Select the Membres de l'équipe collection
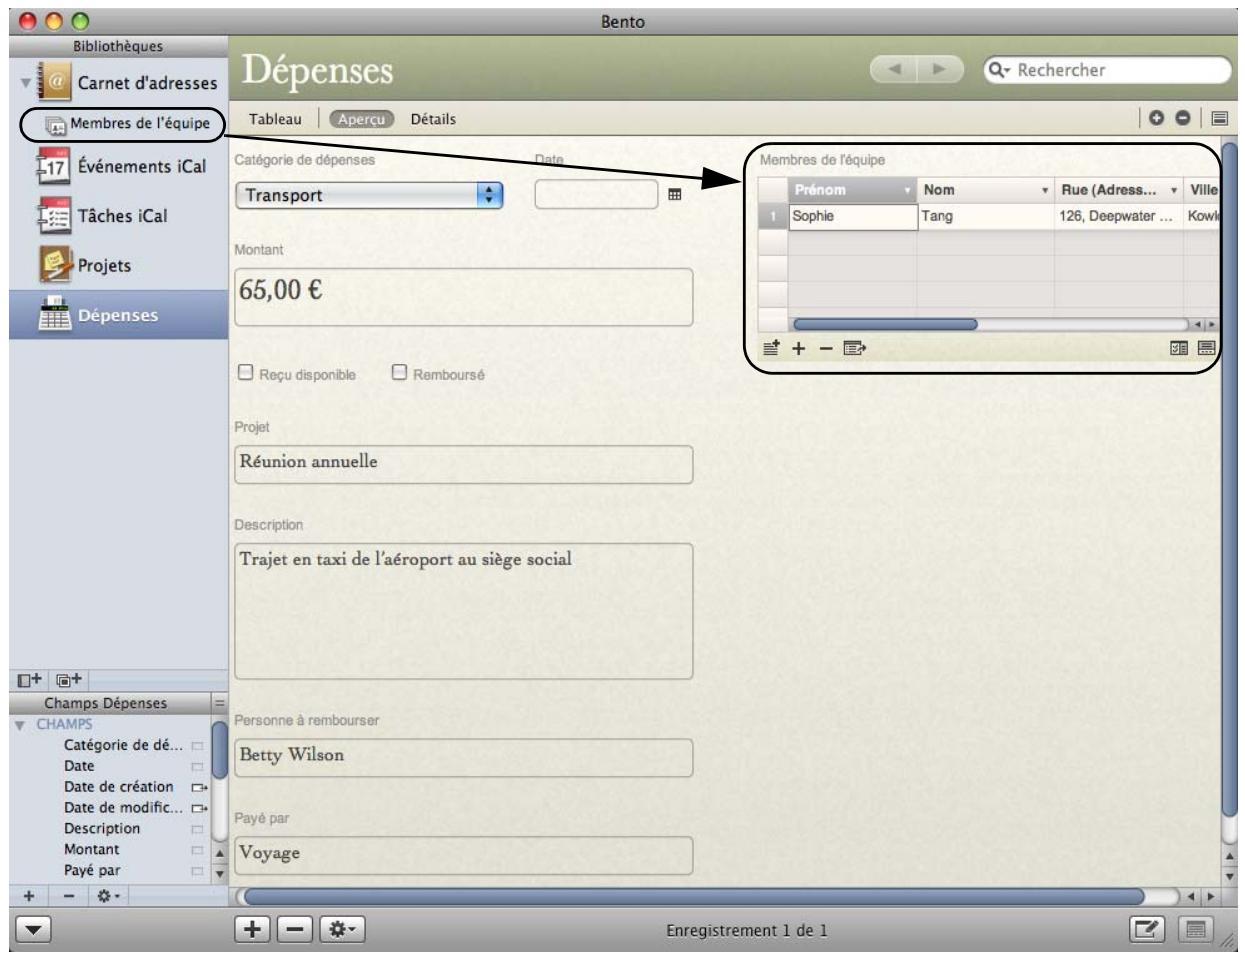Screen dimensions: 1245x956 [127, 123]
